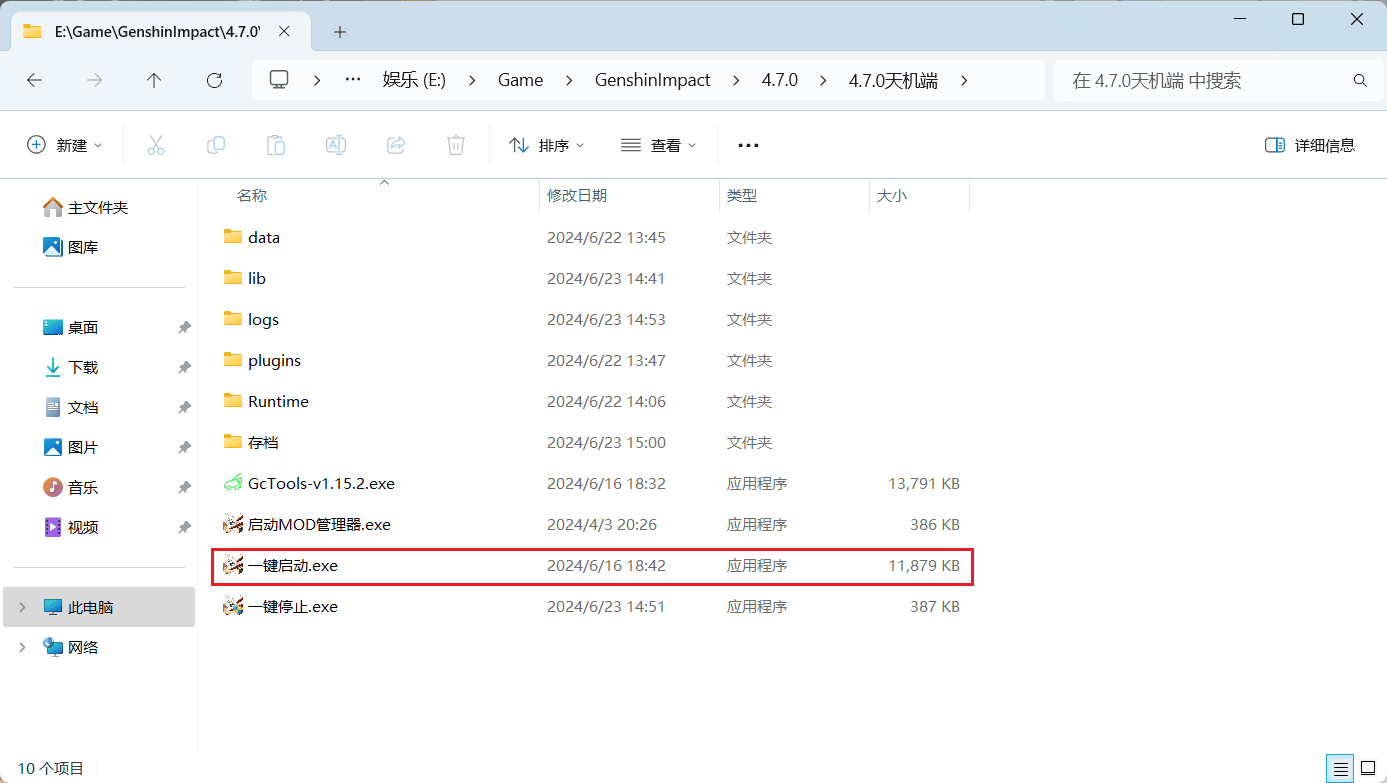Click the data folder icon
Image resolution: width=1387 pixels, height=783 pixels.
tap(233, 237)
